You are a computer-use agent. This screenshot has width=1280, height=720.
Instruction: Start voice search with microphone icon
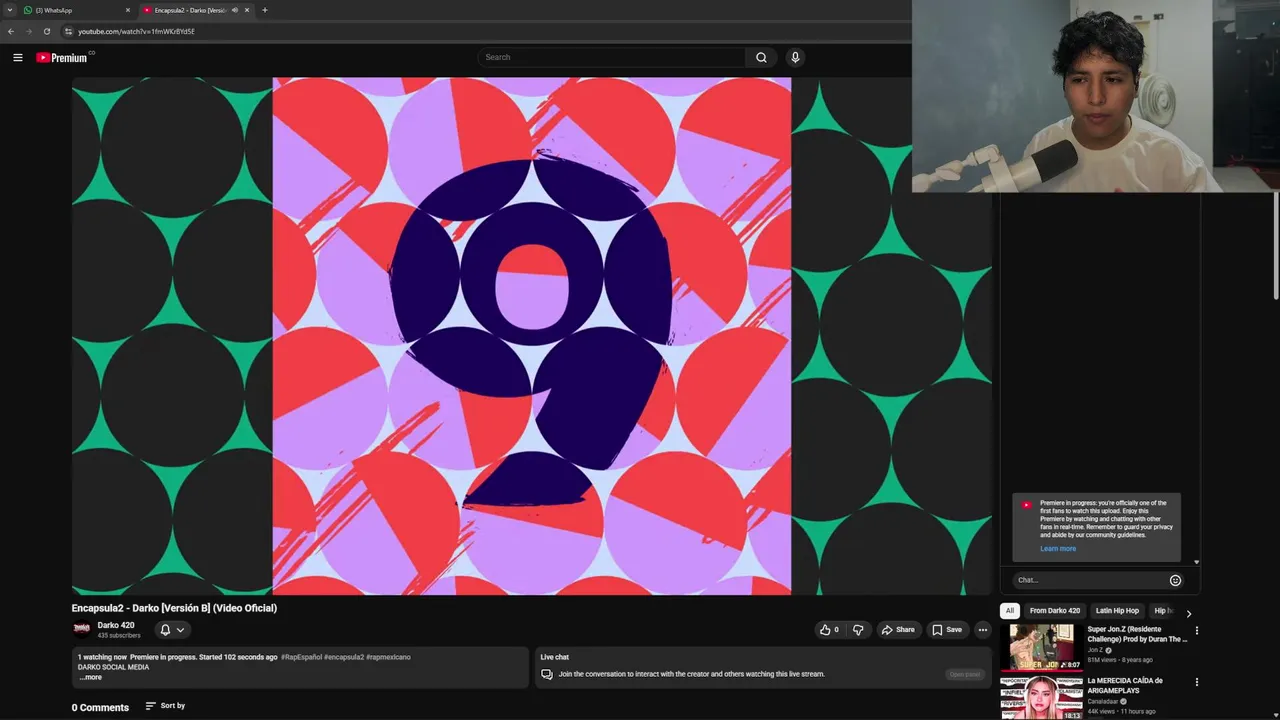pyautogui.click(x=795, y=57)
